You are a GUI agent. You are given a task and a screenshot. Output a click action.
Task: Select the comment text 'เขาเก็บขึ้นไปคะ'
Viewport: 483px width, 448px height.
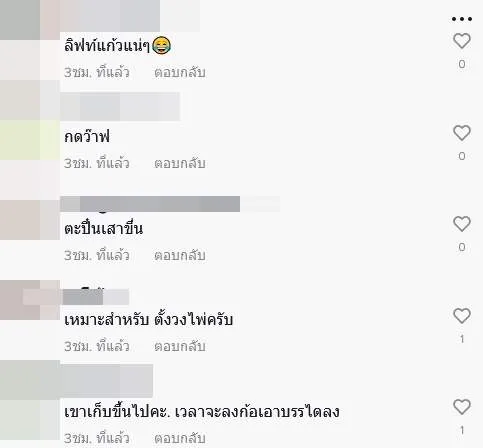coord(116,411)
